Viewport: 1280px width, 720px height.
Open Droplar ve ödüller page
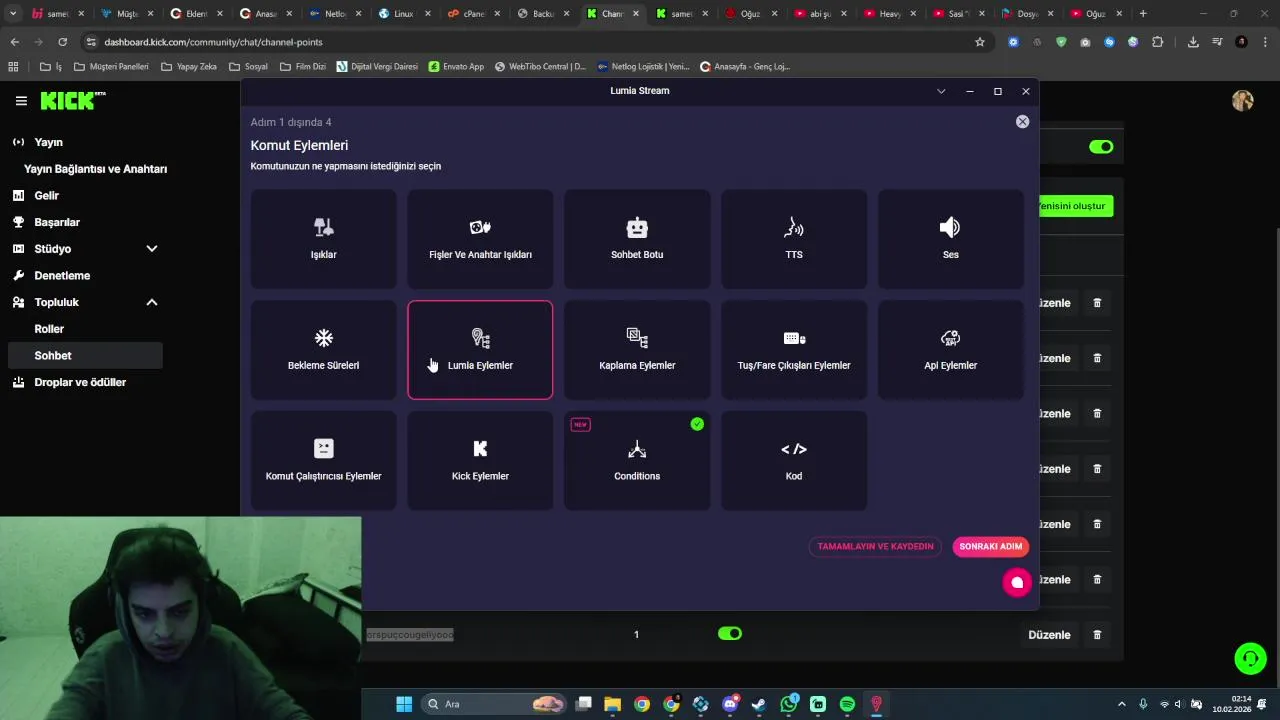pos(69,382)
